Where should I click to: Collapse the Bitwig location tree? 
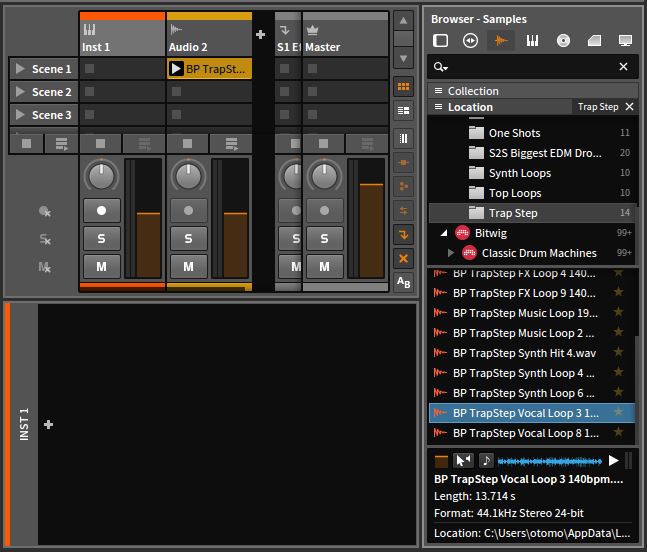444,233
